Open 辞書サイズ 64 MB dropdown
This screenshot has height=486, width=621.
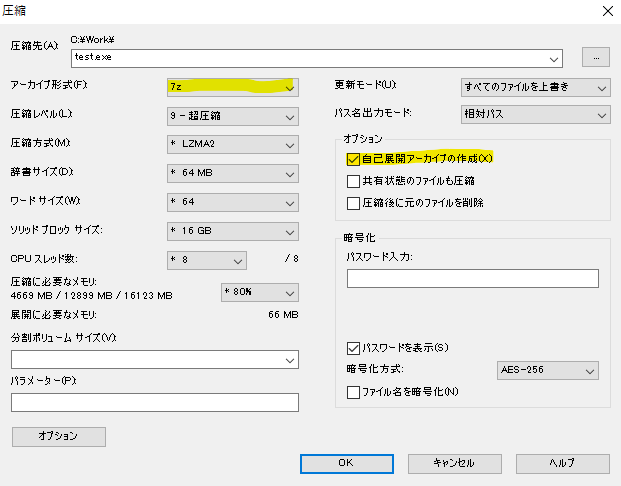233,173
